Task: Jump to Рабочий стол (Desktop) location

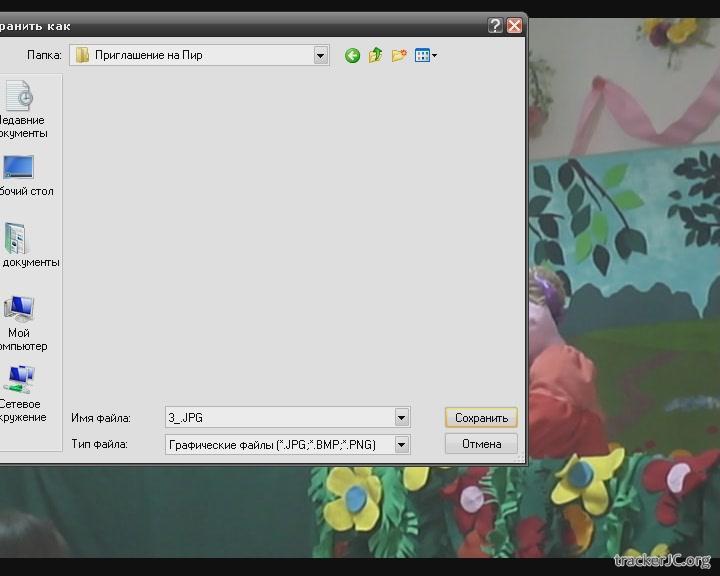Action: [22, 175]
